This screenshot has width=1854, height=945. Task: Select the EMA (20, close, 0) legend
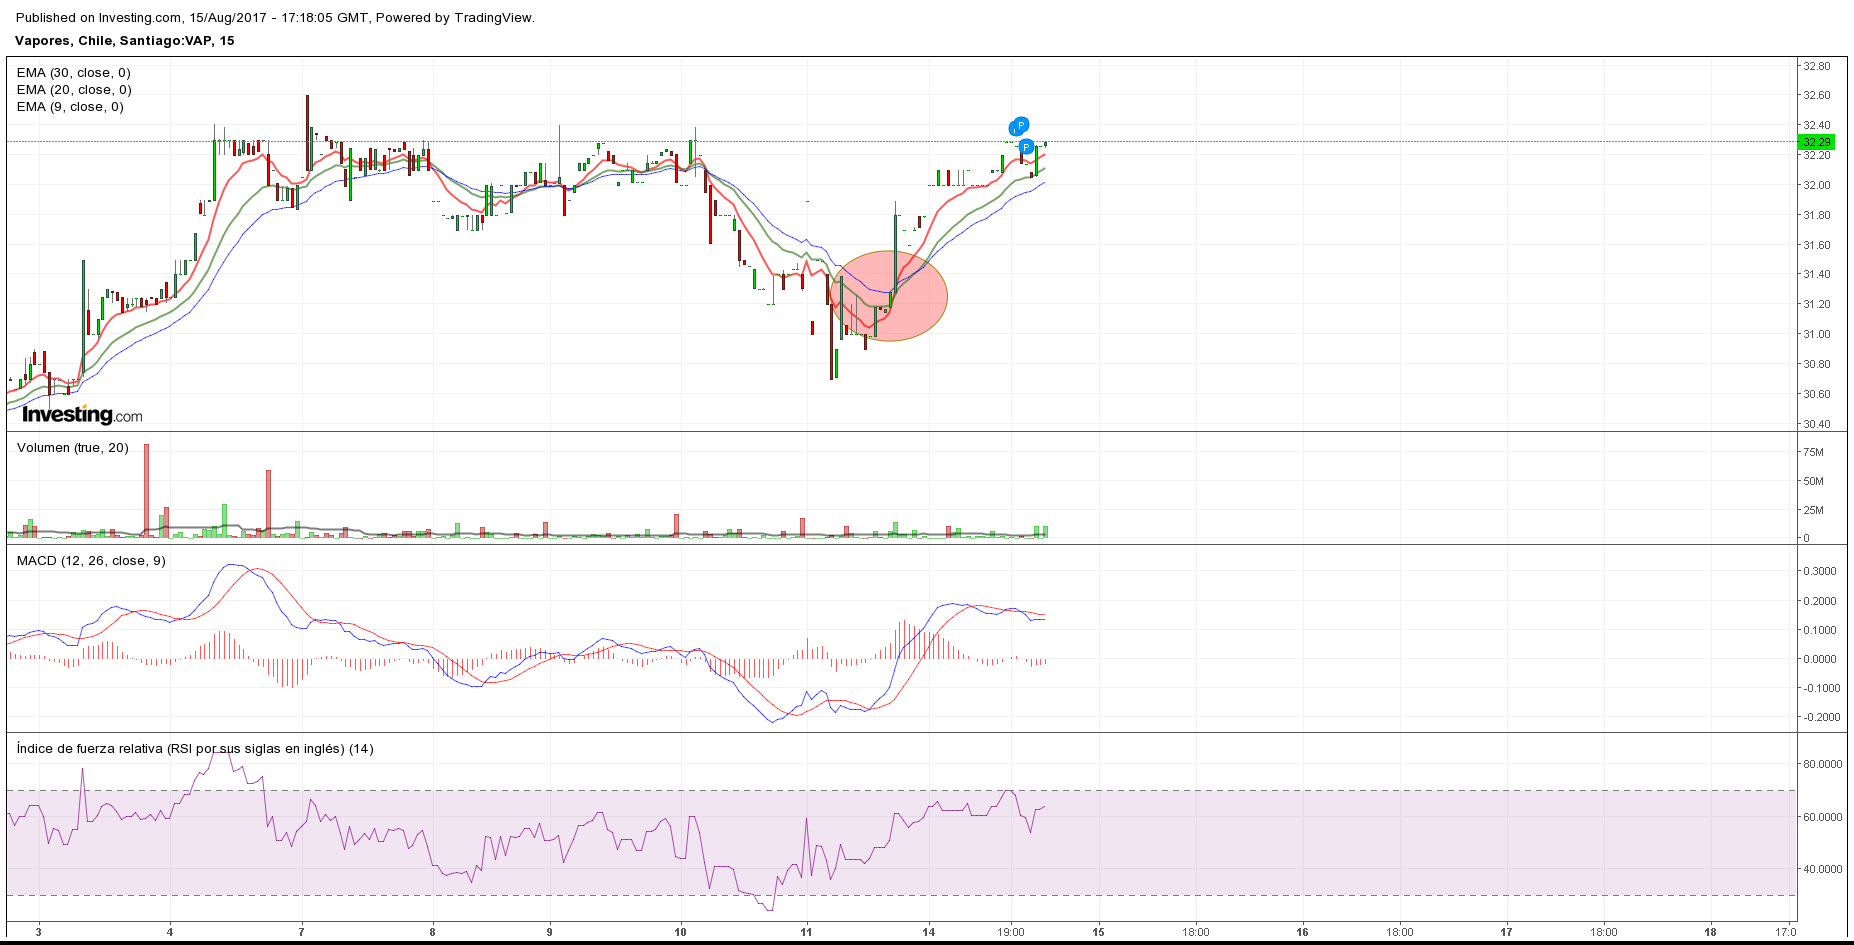coord(74,90)
